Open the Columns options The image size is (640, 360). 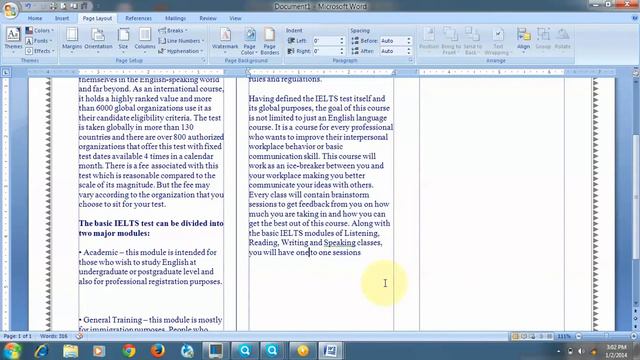click(x=145, y=41)
